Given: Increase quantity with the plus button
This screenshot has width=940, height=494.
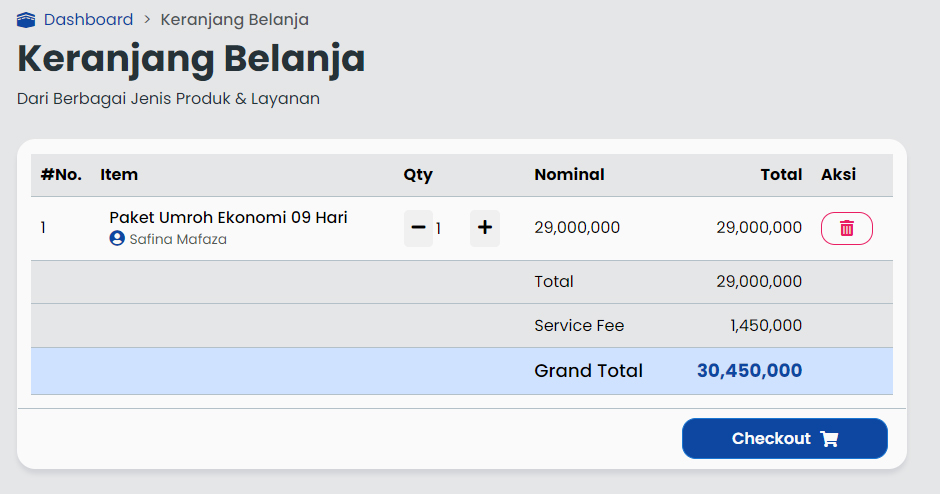Looking at the screenshot, I should pyautogui.click(x=485, y=228).
